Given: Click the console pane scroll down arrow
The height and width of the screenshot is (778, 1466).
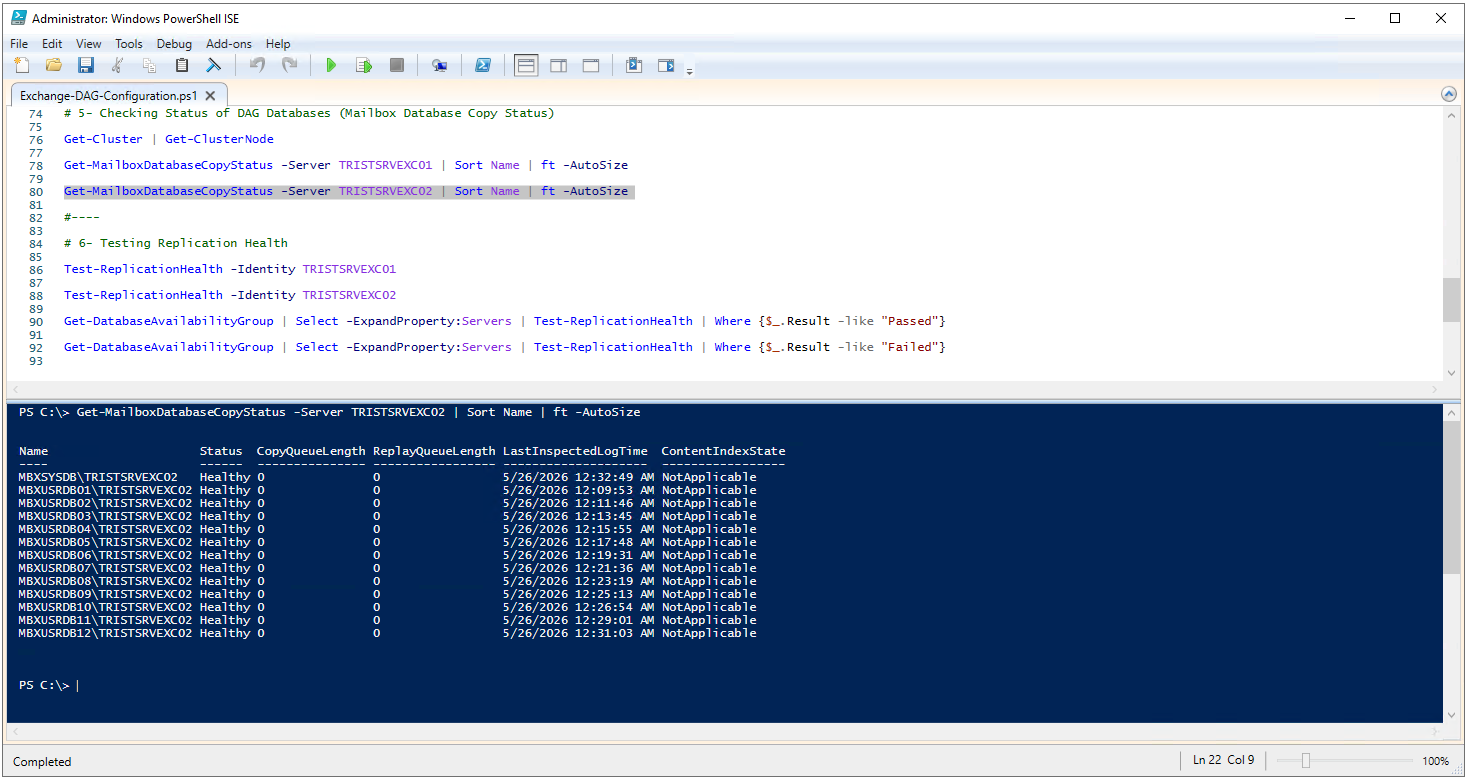Looking at the screenshot, I should [1449, 715].
